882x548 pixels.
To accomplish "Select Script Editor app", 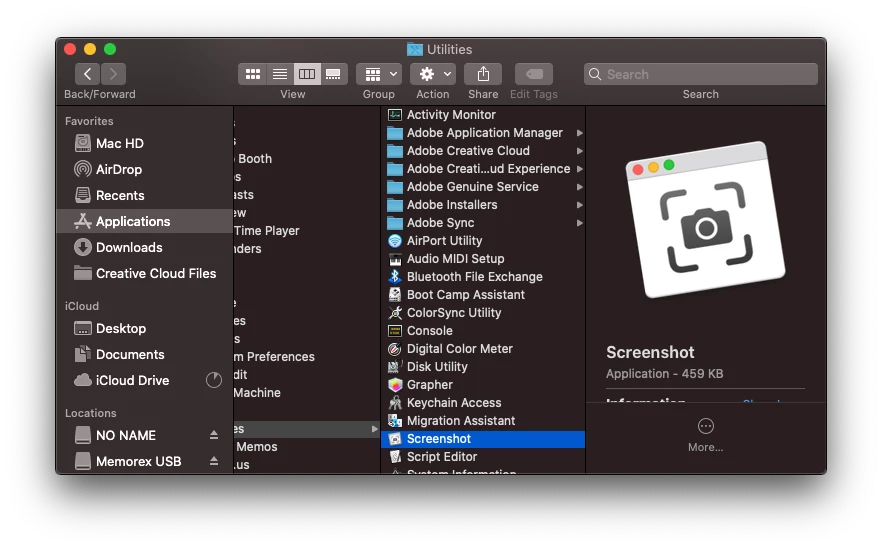I will [483, 457].
